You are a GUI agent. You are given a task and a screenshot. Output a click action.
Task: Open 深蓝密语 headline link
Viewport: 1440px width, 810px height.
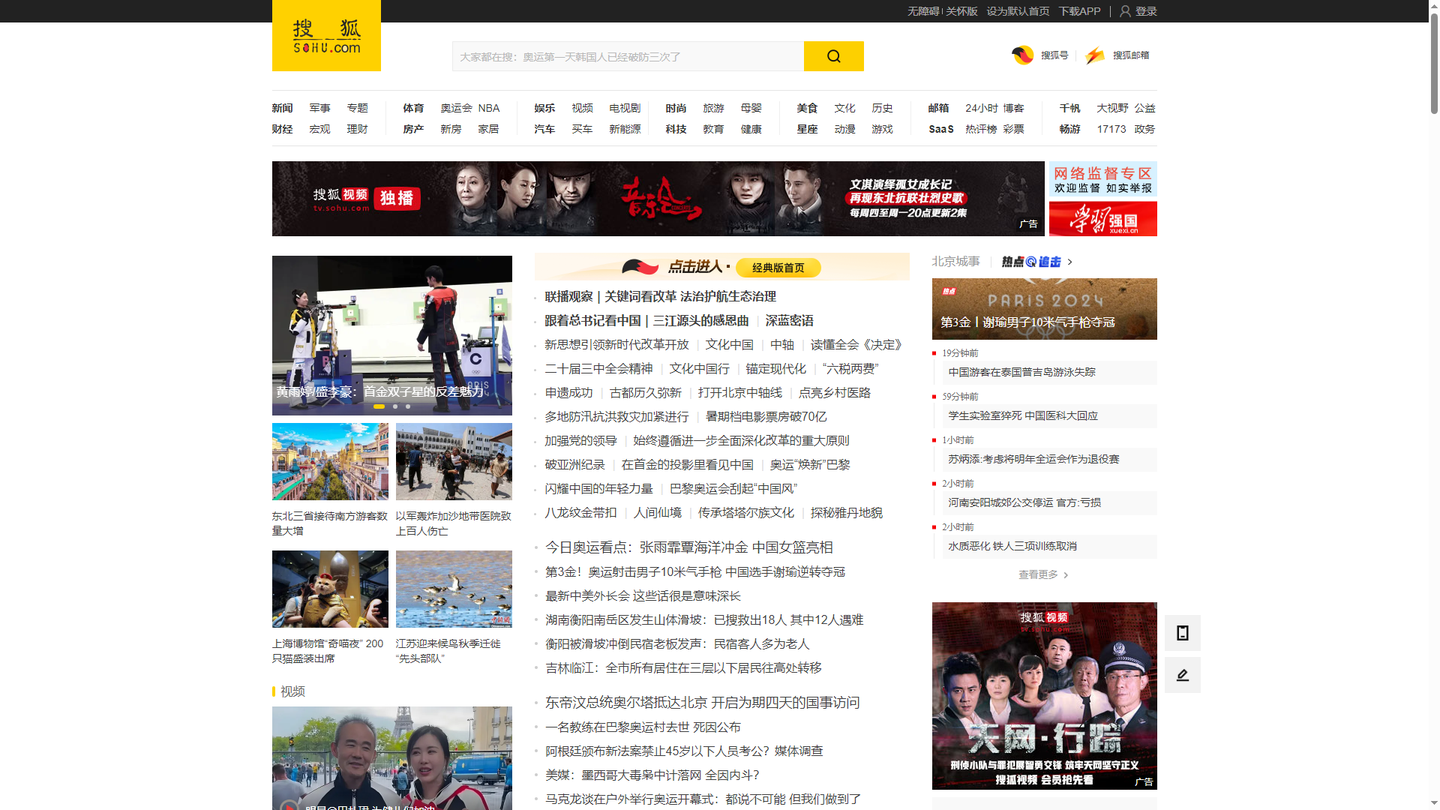789,320
